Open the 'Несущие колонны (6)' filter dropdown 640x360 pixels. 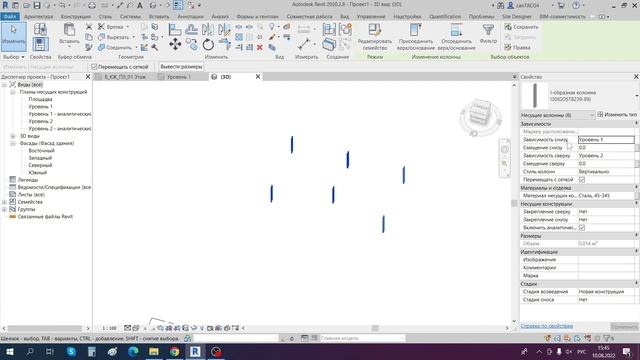coord(557,115)
